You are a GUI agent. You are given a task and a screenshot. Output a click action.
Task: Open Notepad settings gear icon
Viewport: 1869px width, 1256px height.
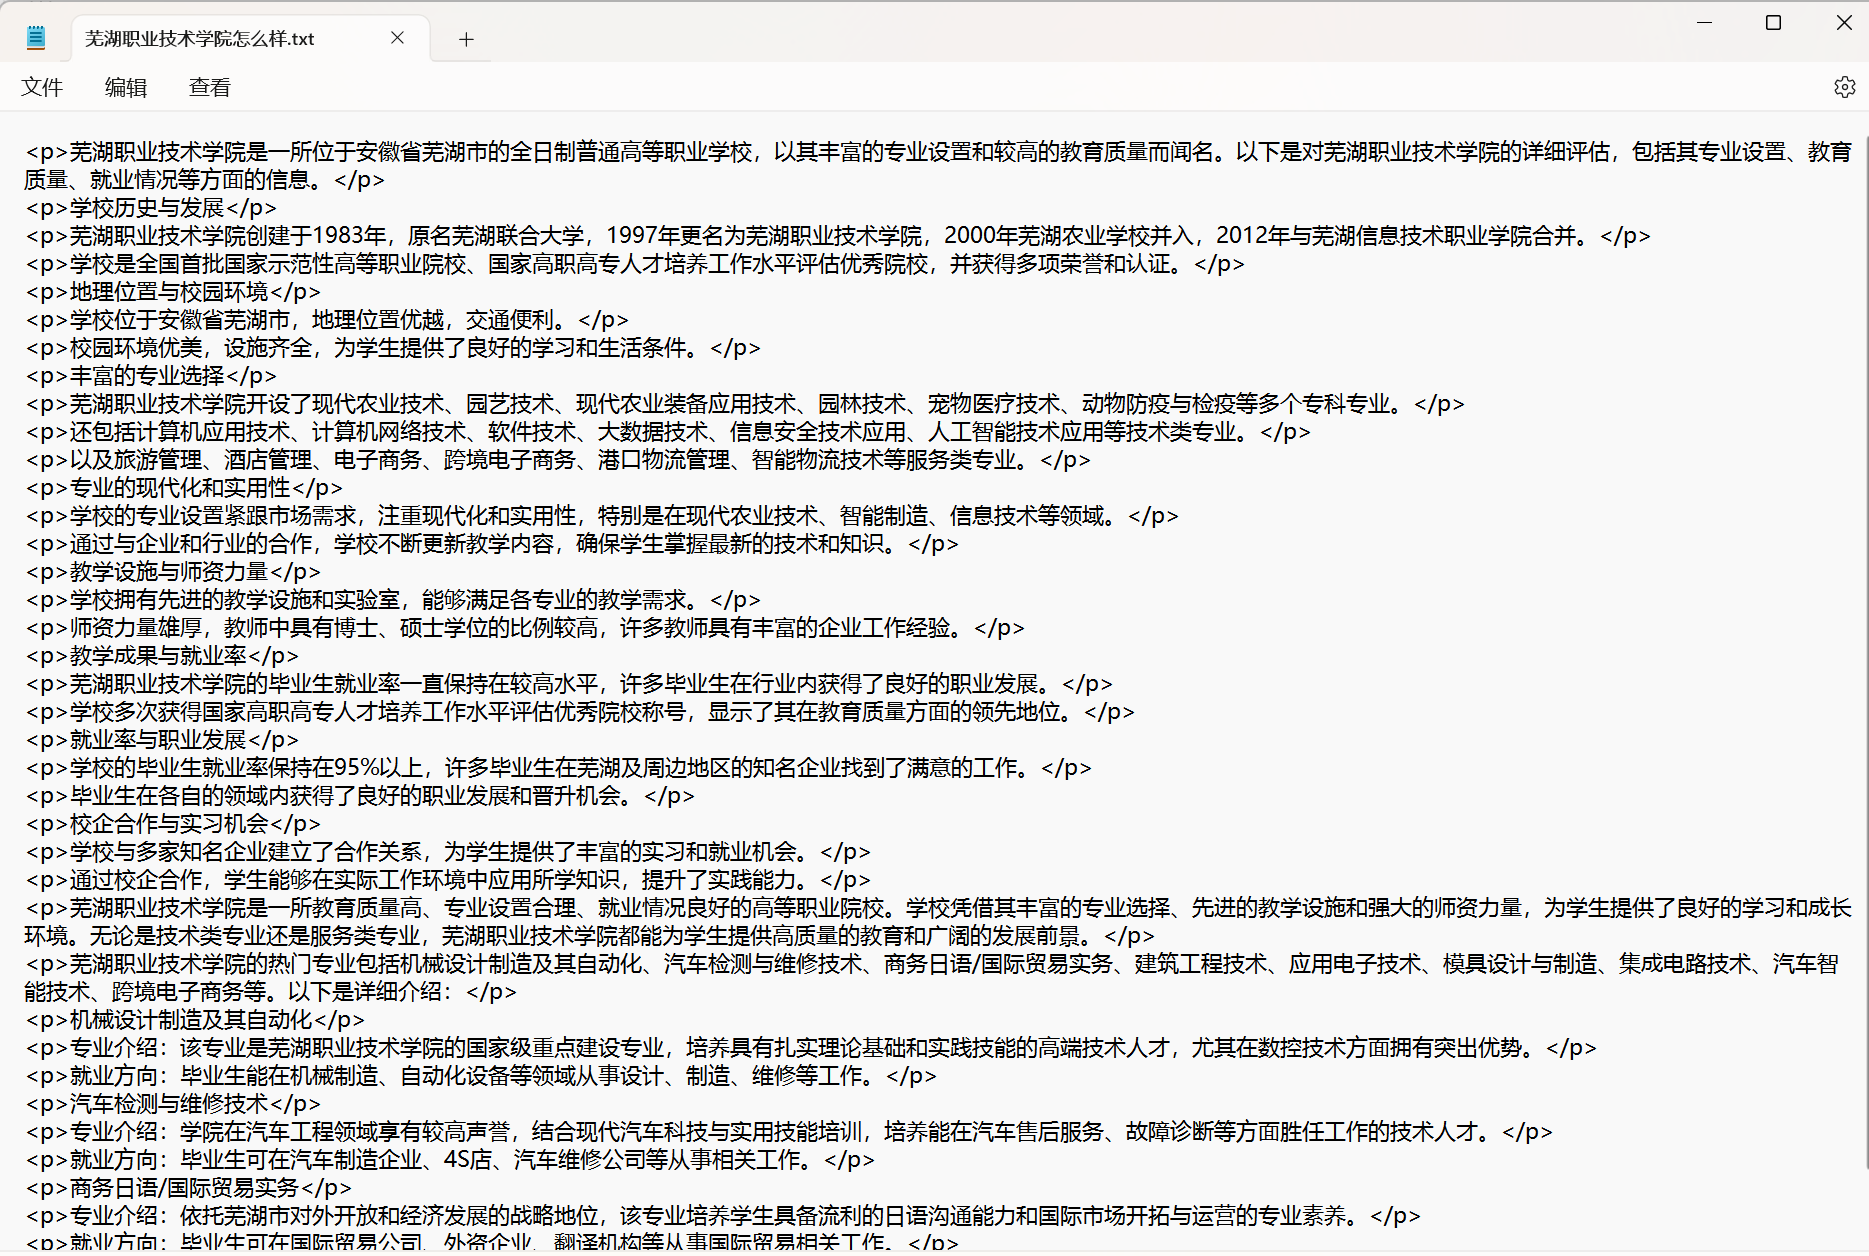coord(1844,87)
